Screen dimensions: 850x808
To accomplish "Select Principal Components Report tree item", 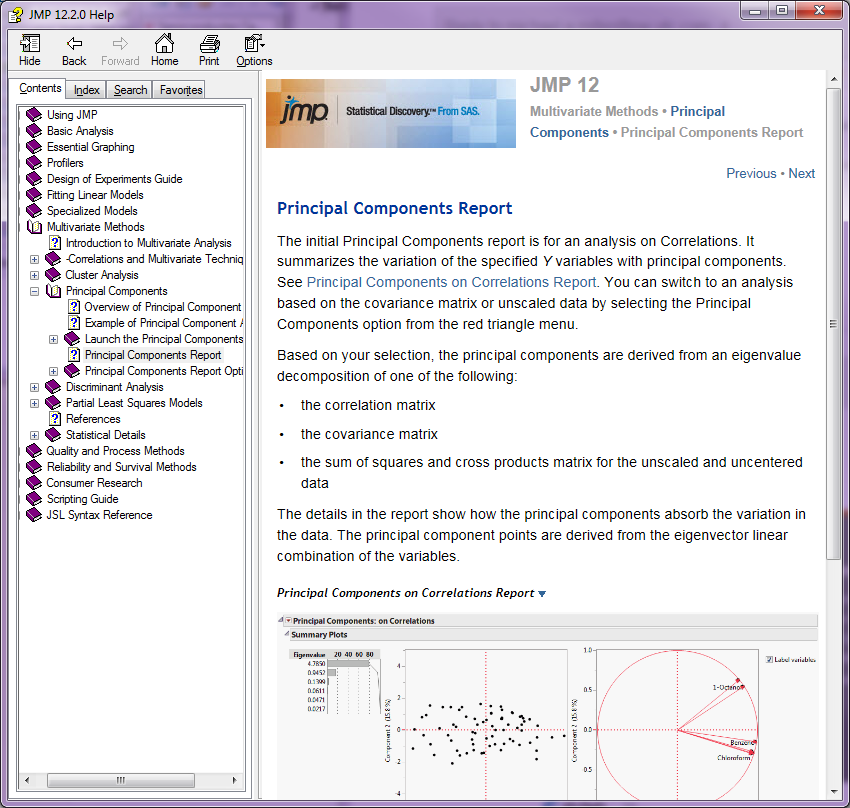I will [153, 355].
